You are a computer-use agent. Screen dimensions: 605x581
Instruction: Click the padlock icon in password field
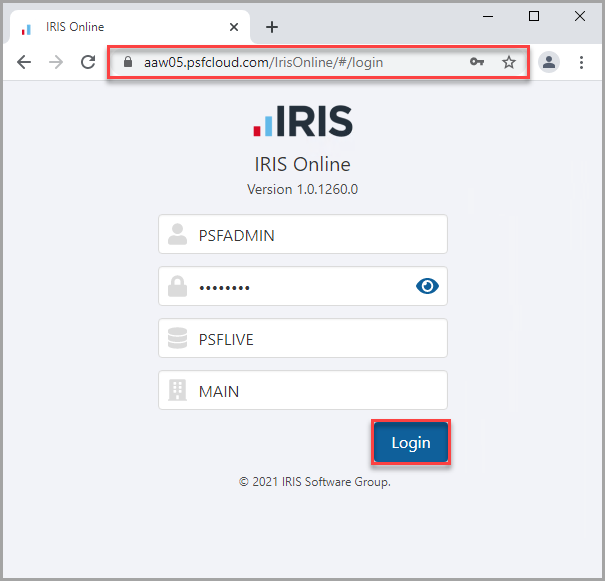coord(177,287)
